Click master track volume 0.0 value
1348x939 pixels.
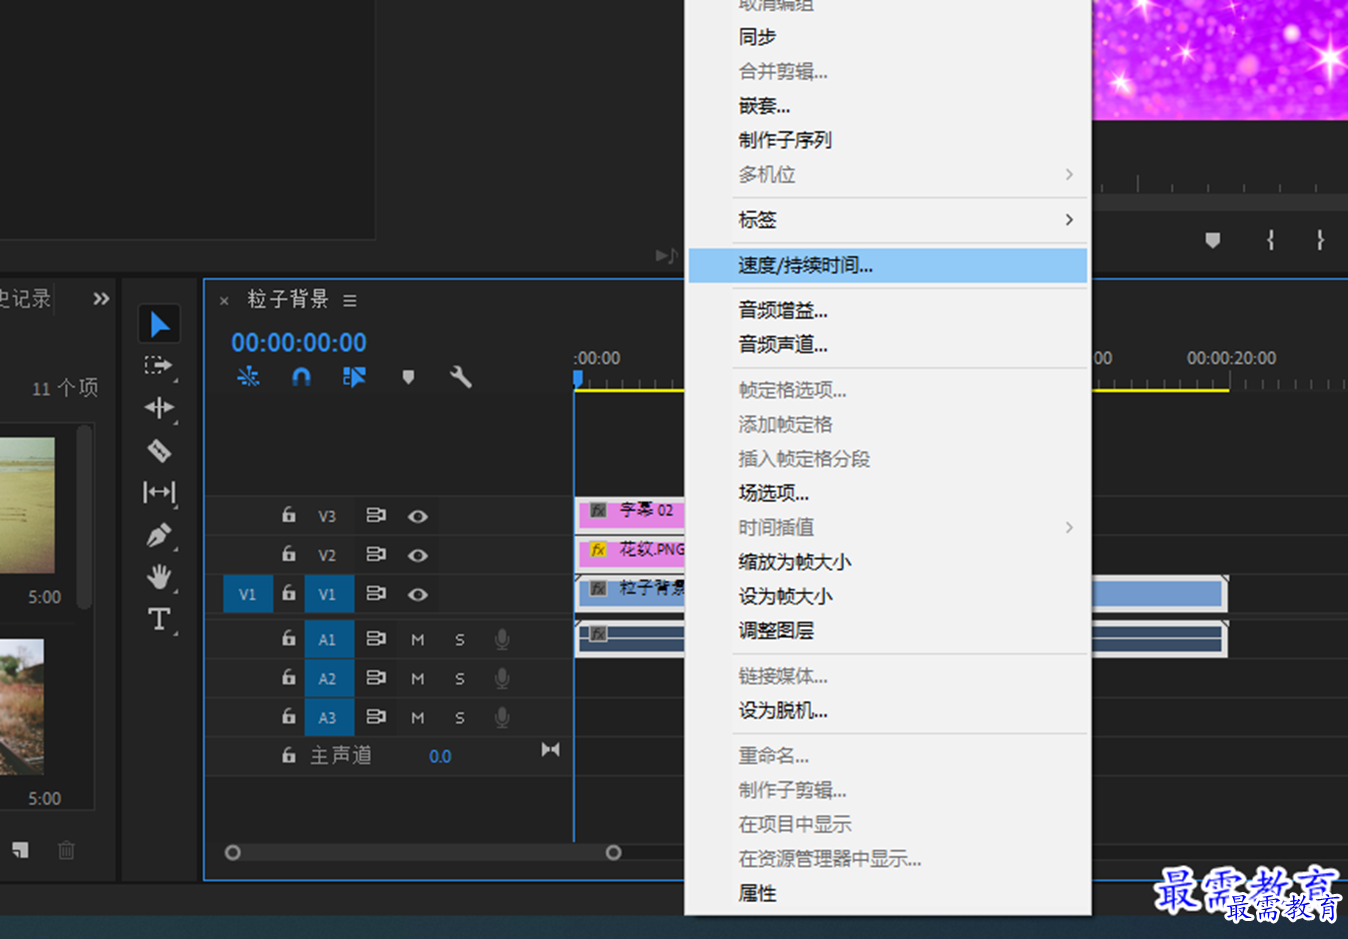[440, 756]
